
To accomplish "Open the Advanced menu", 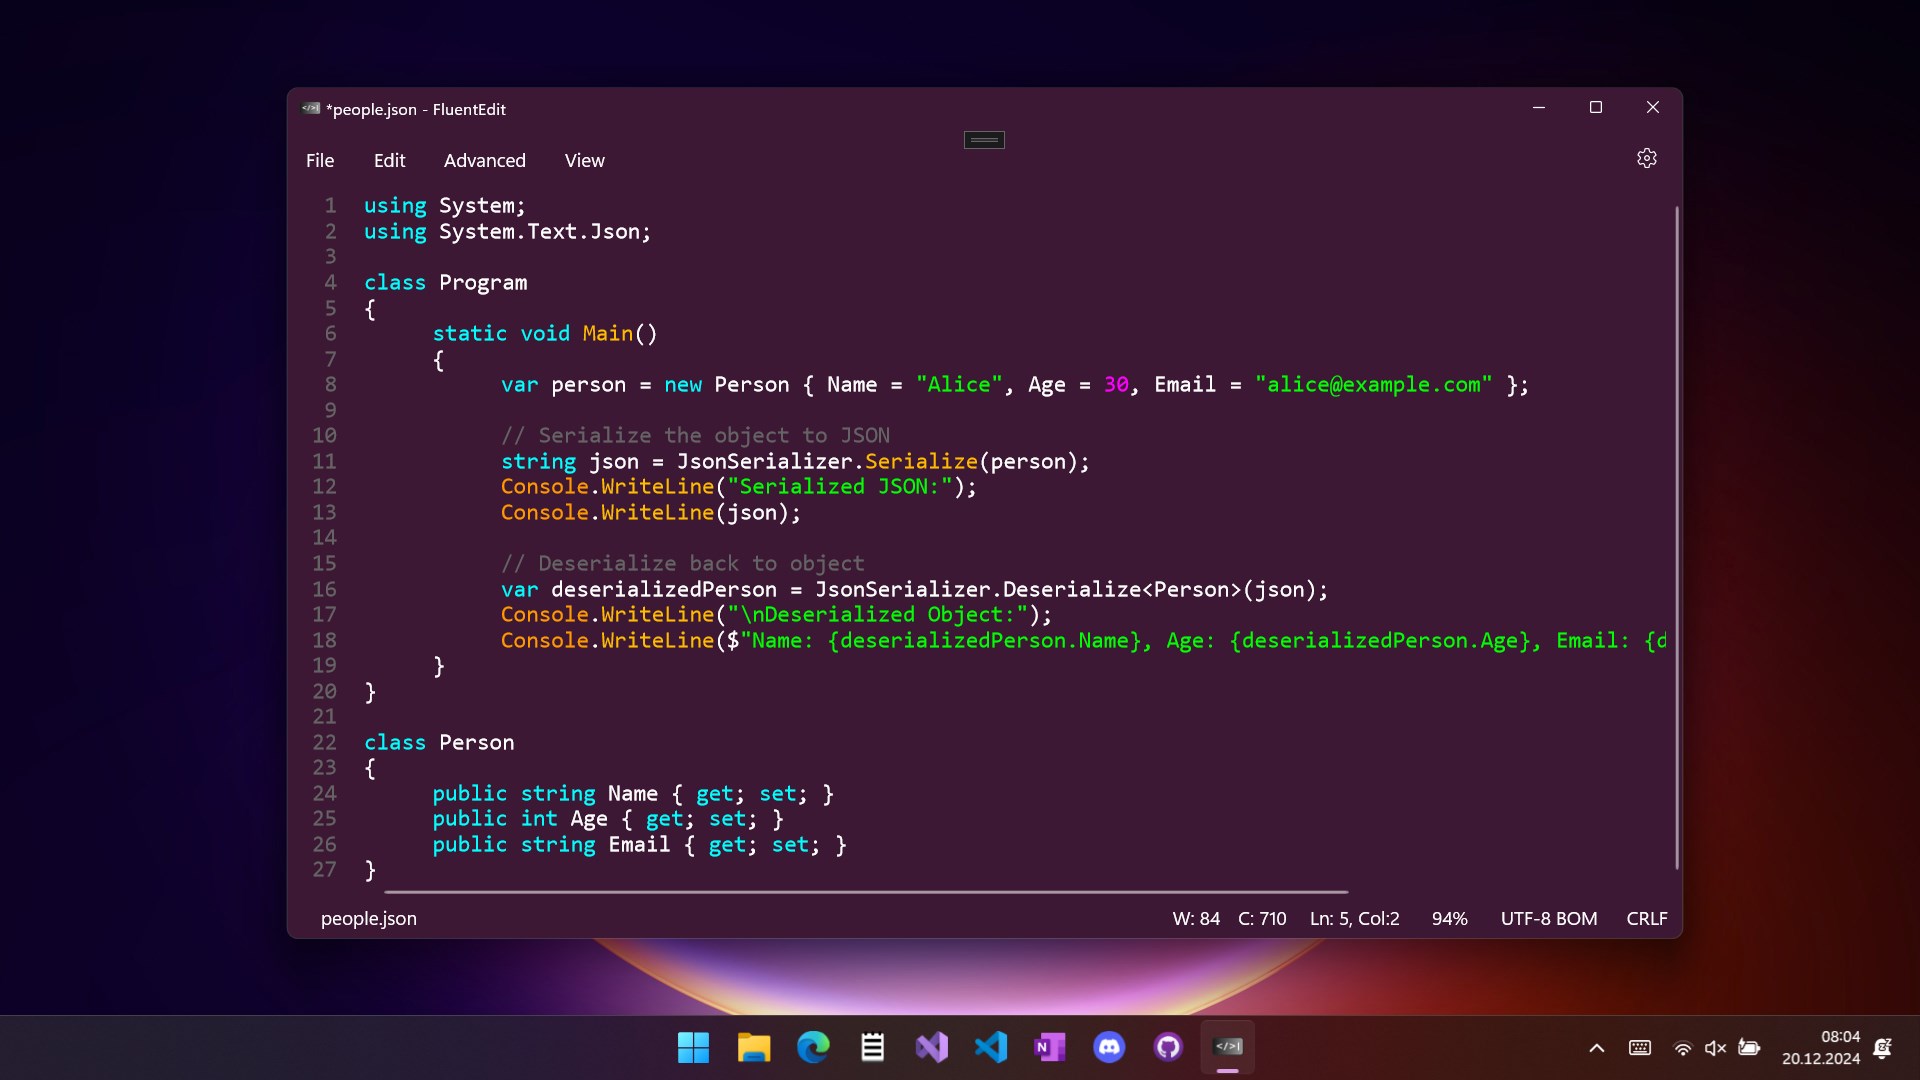I will click(x=484, y=160).
